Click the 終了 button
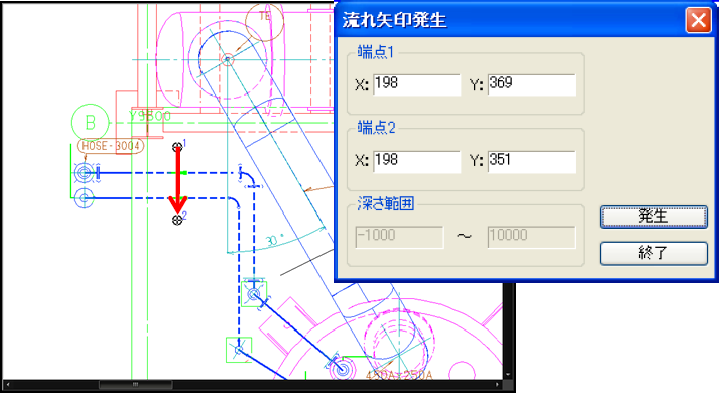Viewport: 719px width, 393px height. (x=653, y=253)
